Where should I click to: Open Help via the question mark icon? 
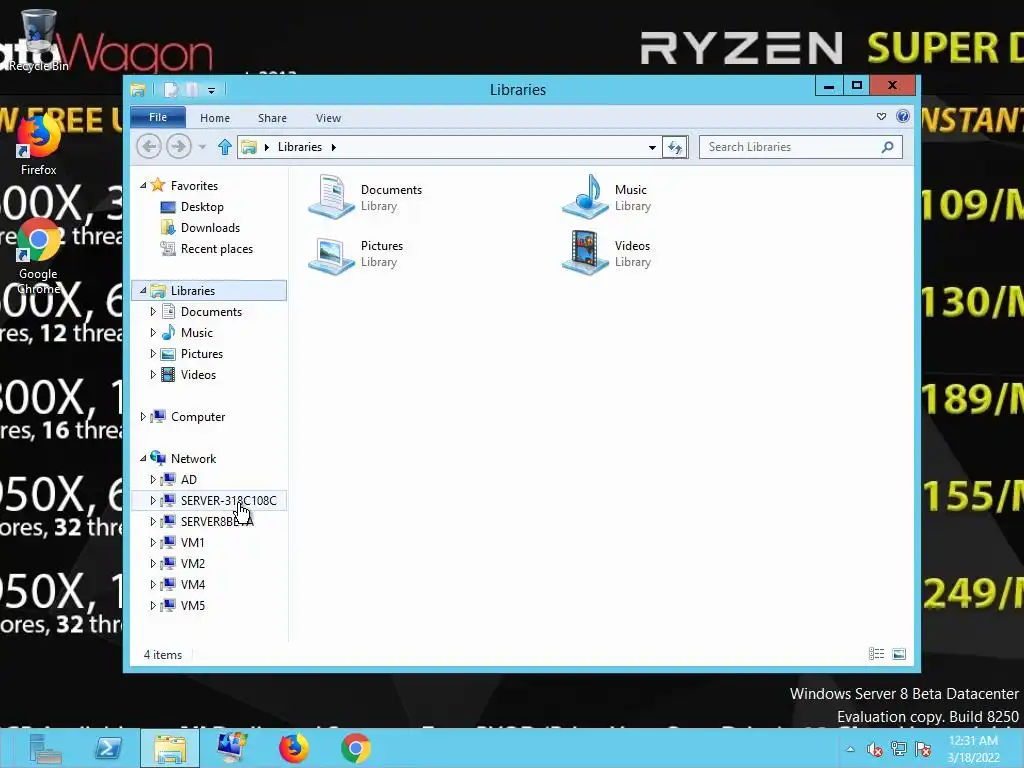pos(903,116)
